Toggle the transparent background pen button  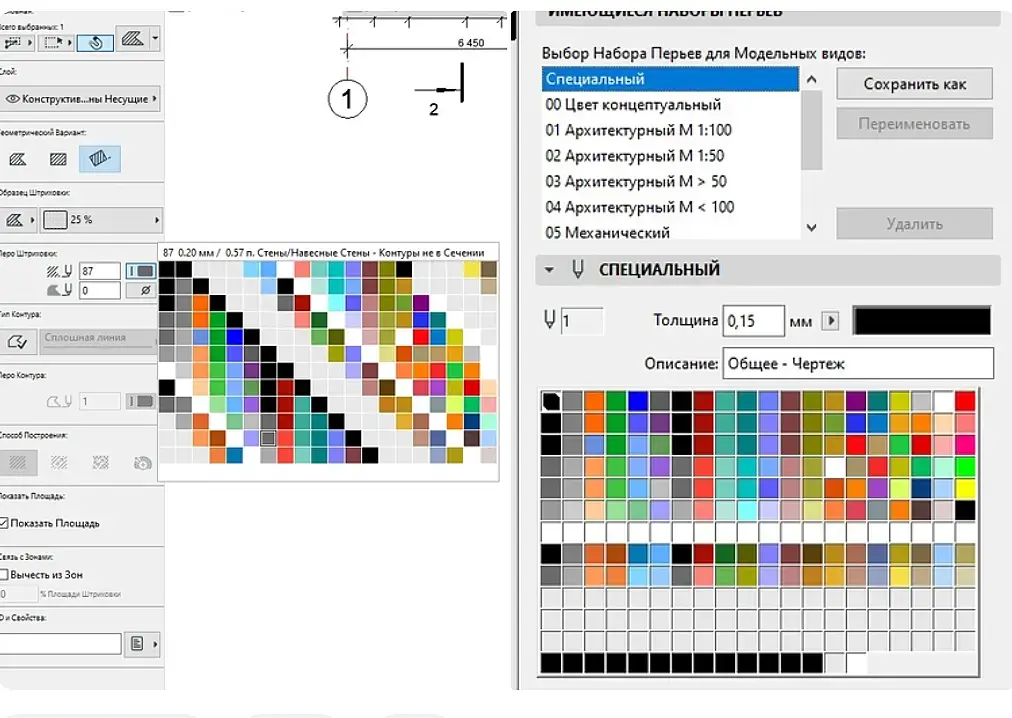[x=142, y=291]
